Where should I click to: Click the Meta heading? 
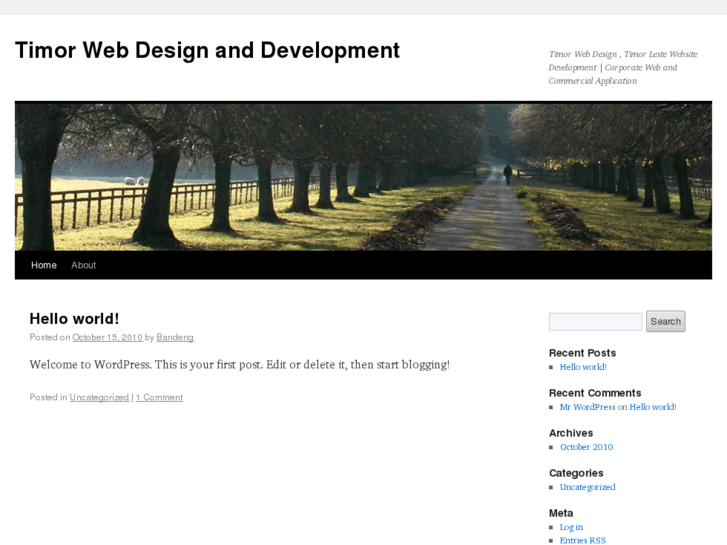pyautogui.click(x=561, y=513)
